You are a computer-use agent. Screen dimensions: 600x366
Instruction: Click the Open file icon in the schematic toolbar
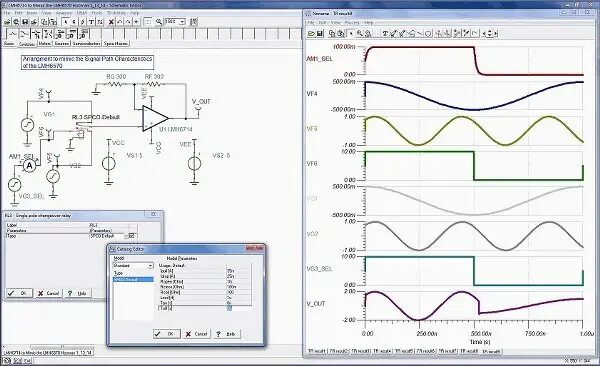point(7,22)
